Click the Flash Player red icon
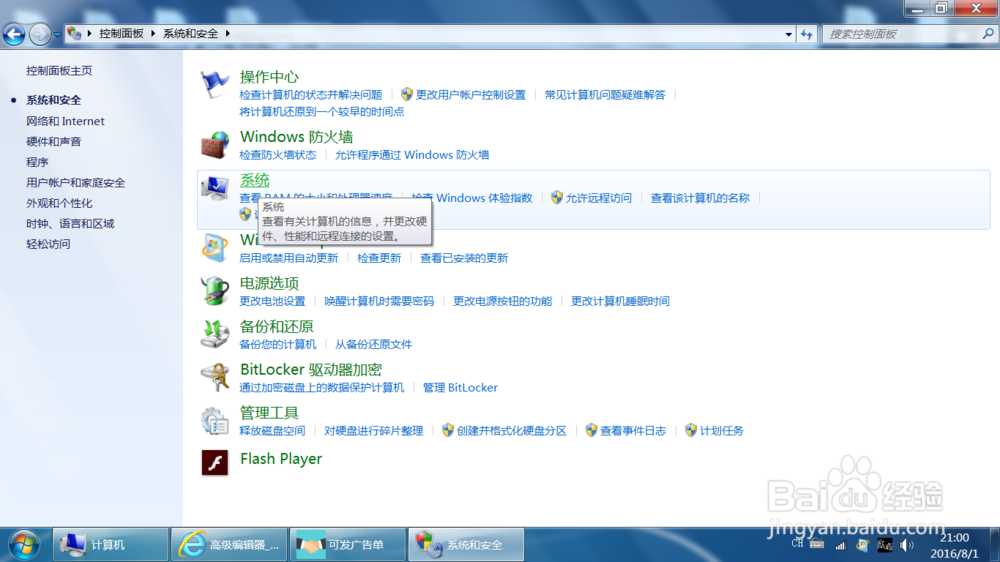 (215, 462)
